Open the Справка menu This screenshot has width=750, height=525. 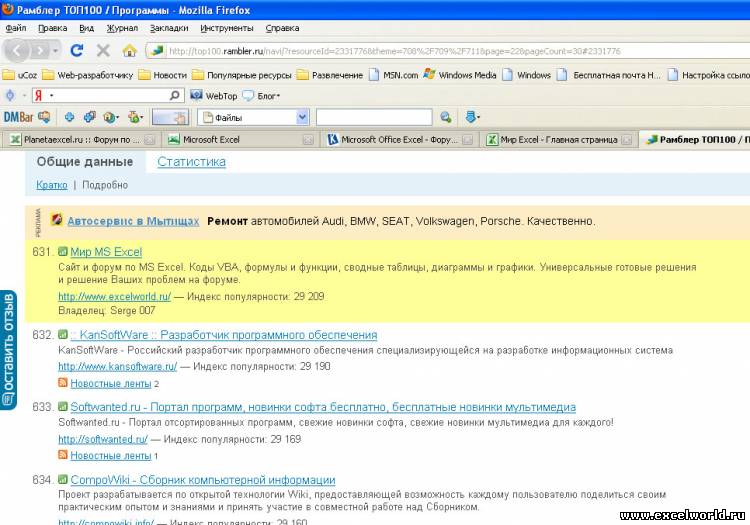coord(282,28)
